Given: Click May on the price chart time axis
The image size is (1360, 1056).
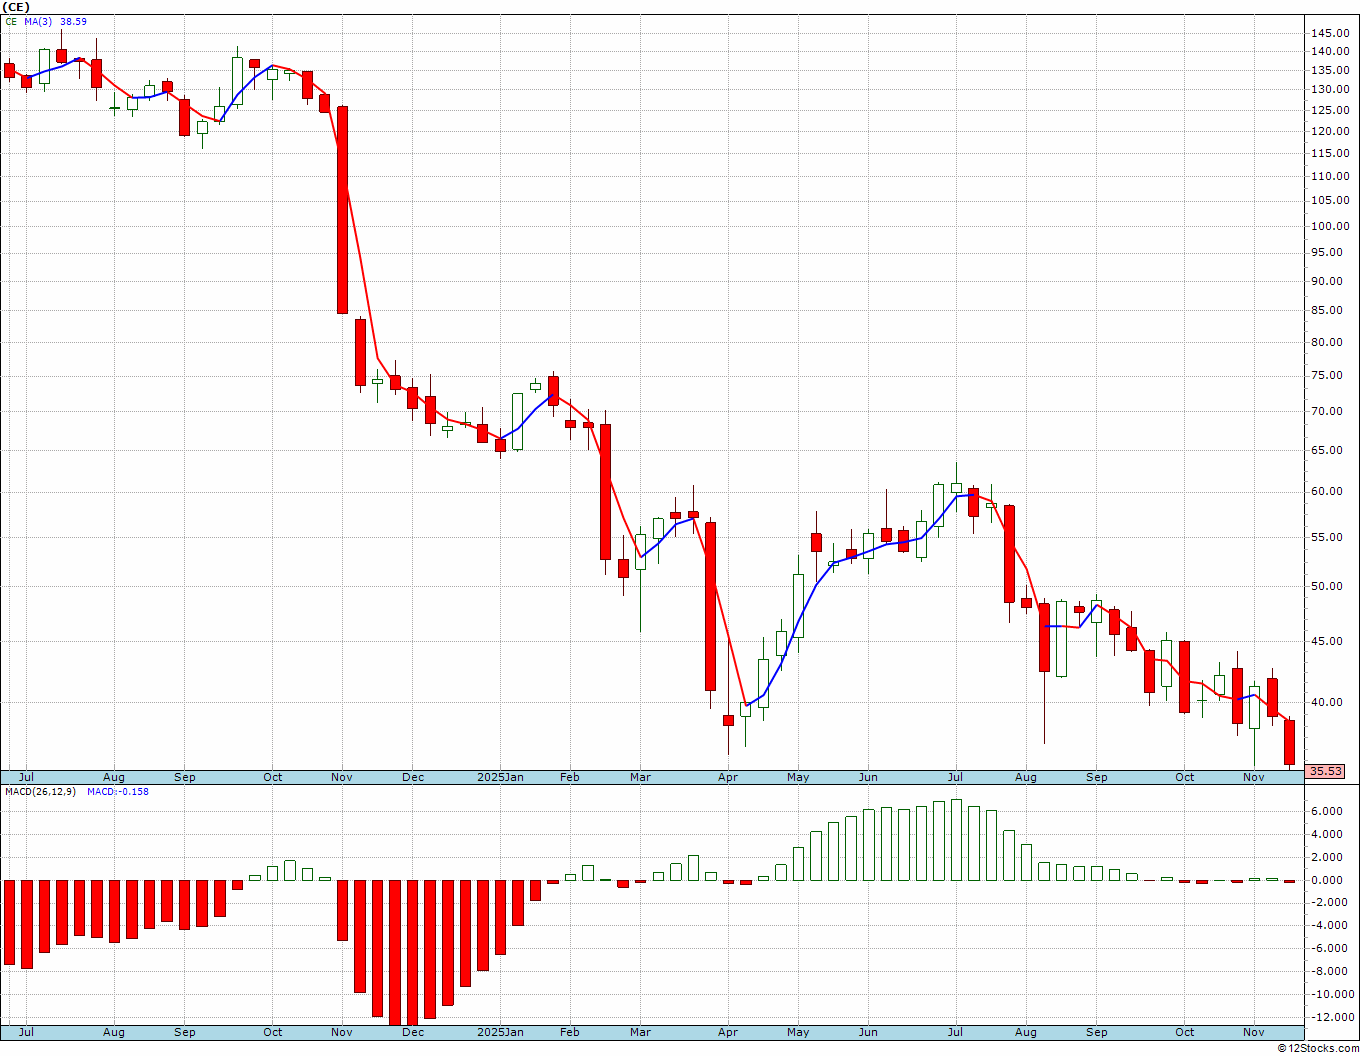Looking at the screenshot, I should pyautogui.click(x=798, y=777).
